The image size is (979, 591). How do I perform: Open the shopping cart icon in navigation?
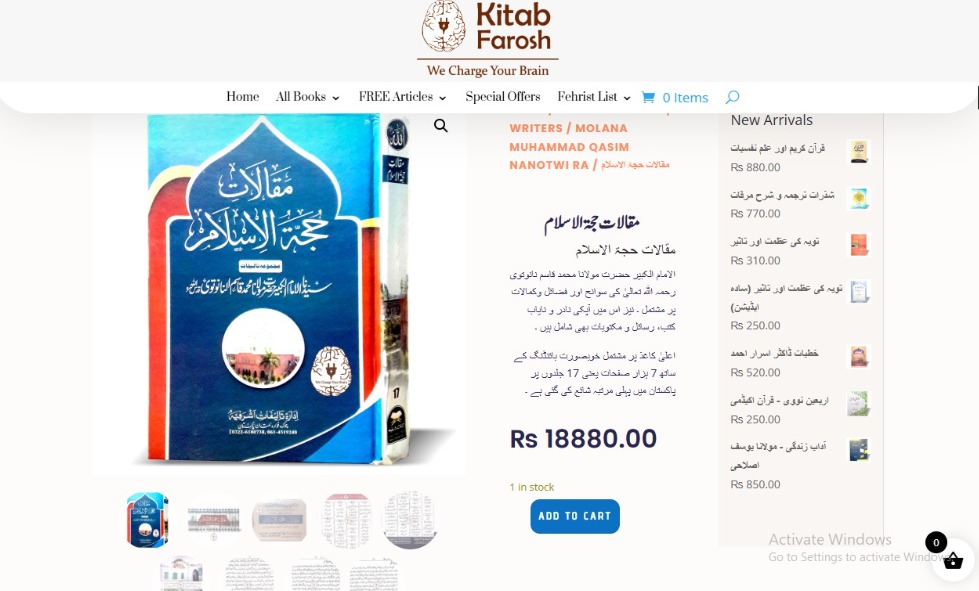click(648, 97)
